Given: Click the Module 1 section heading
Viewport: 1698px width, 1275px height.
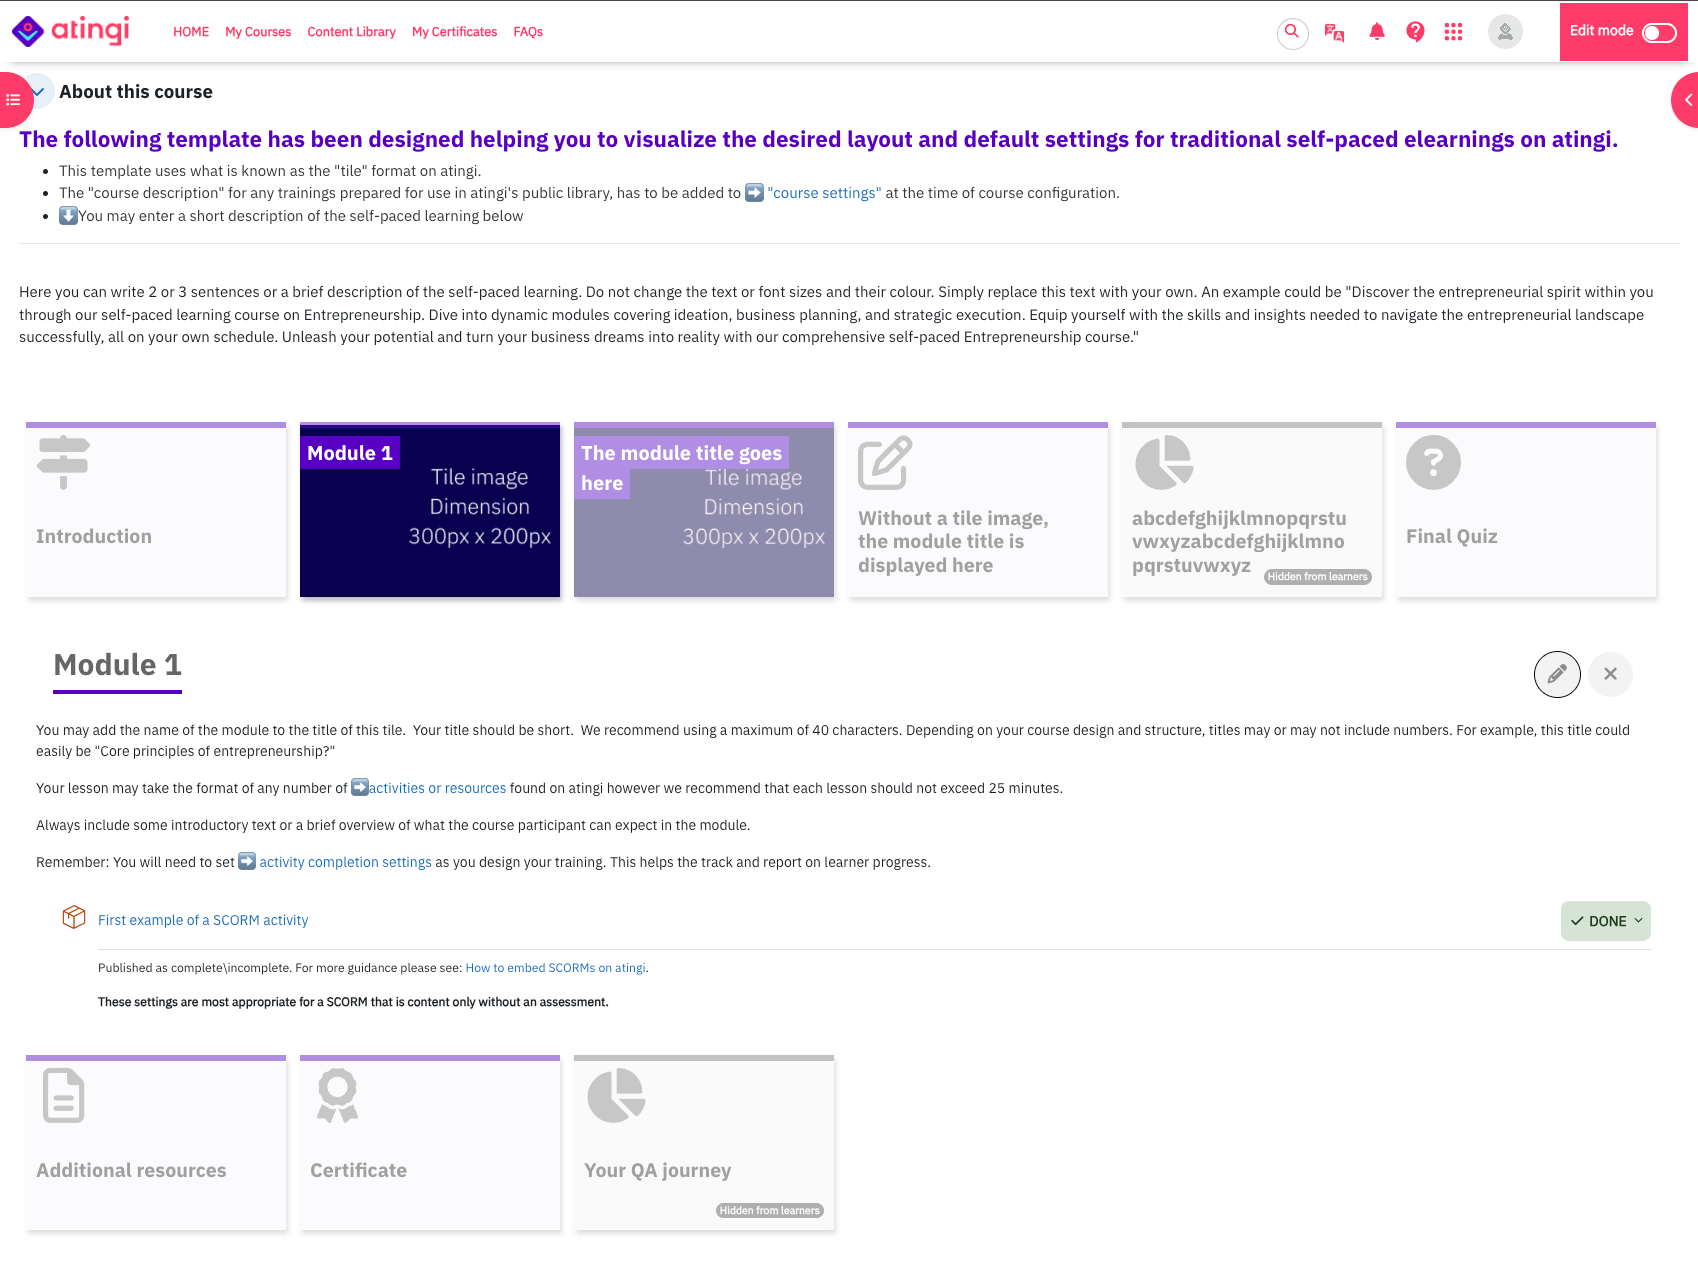Looking at the screenshot, I should coord(117,665).
